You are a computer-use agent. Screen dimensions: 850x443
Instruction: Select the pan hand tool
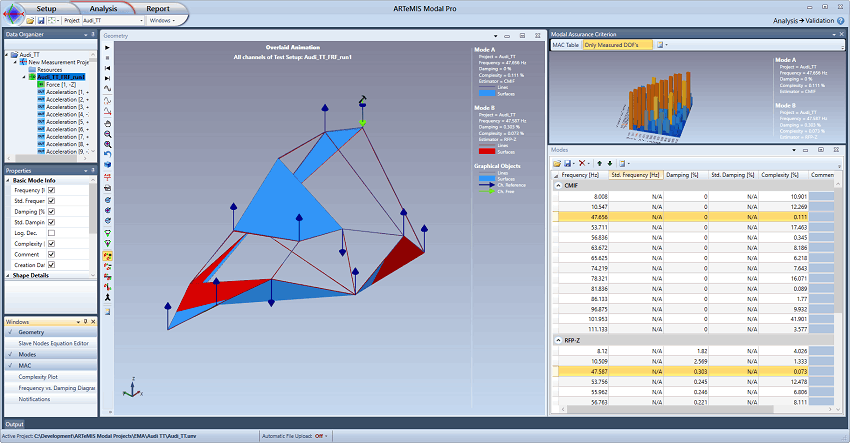point(107,123)
